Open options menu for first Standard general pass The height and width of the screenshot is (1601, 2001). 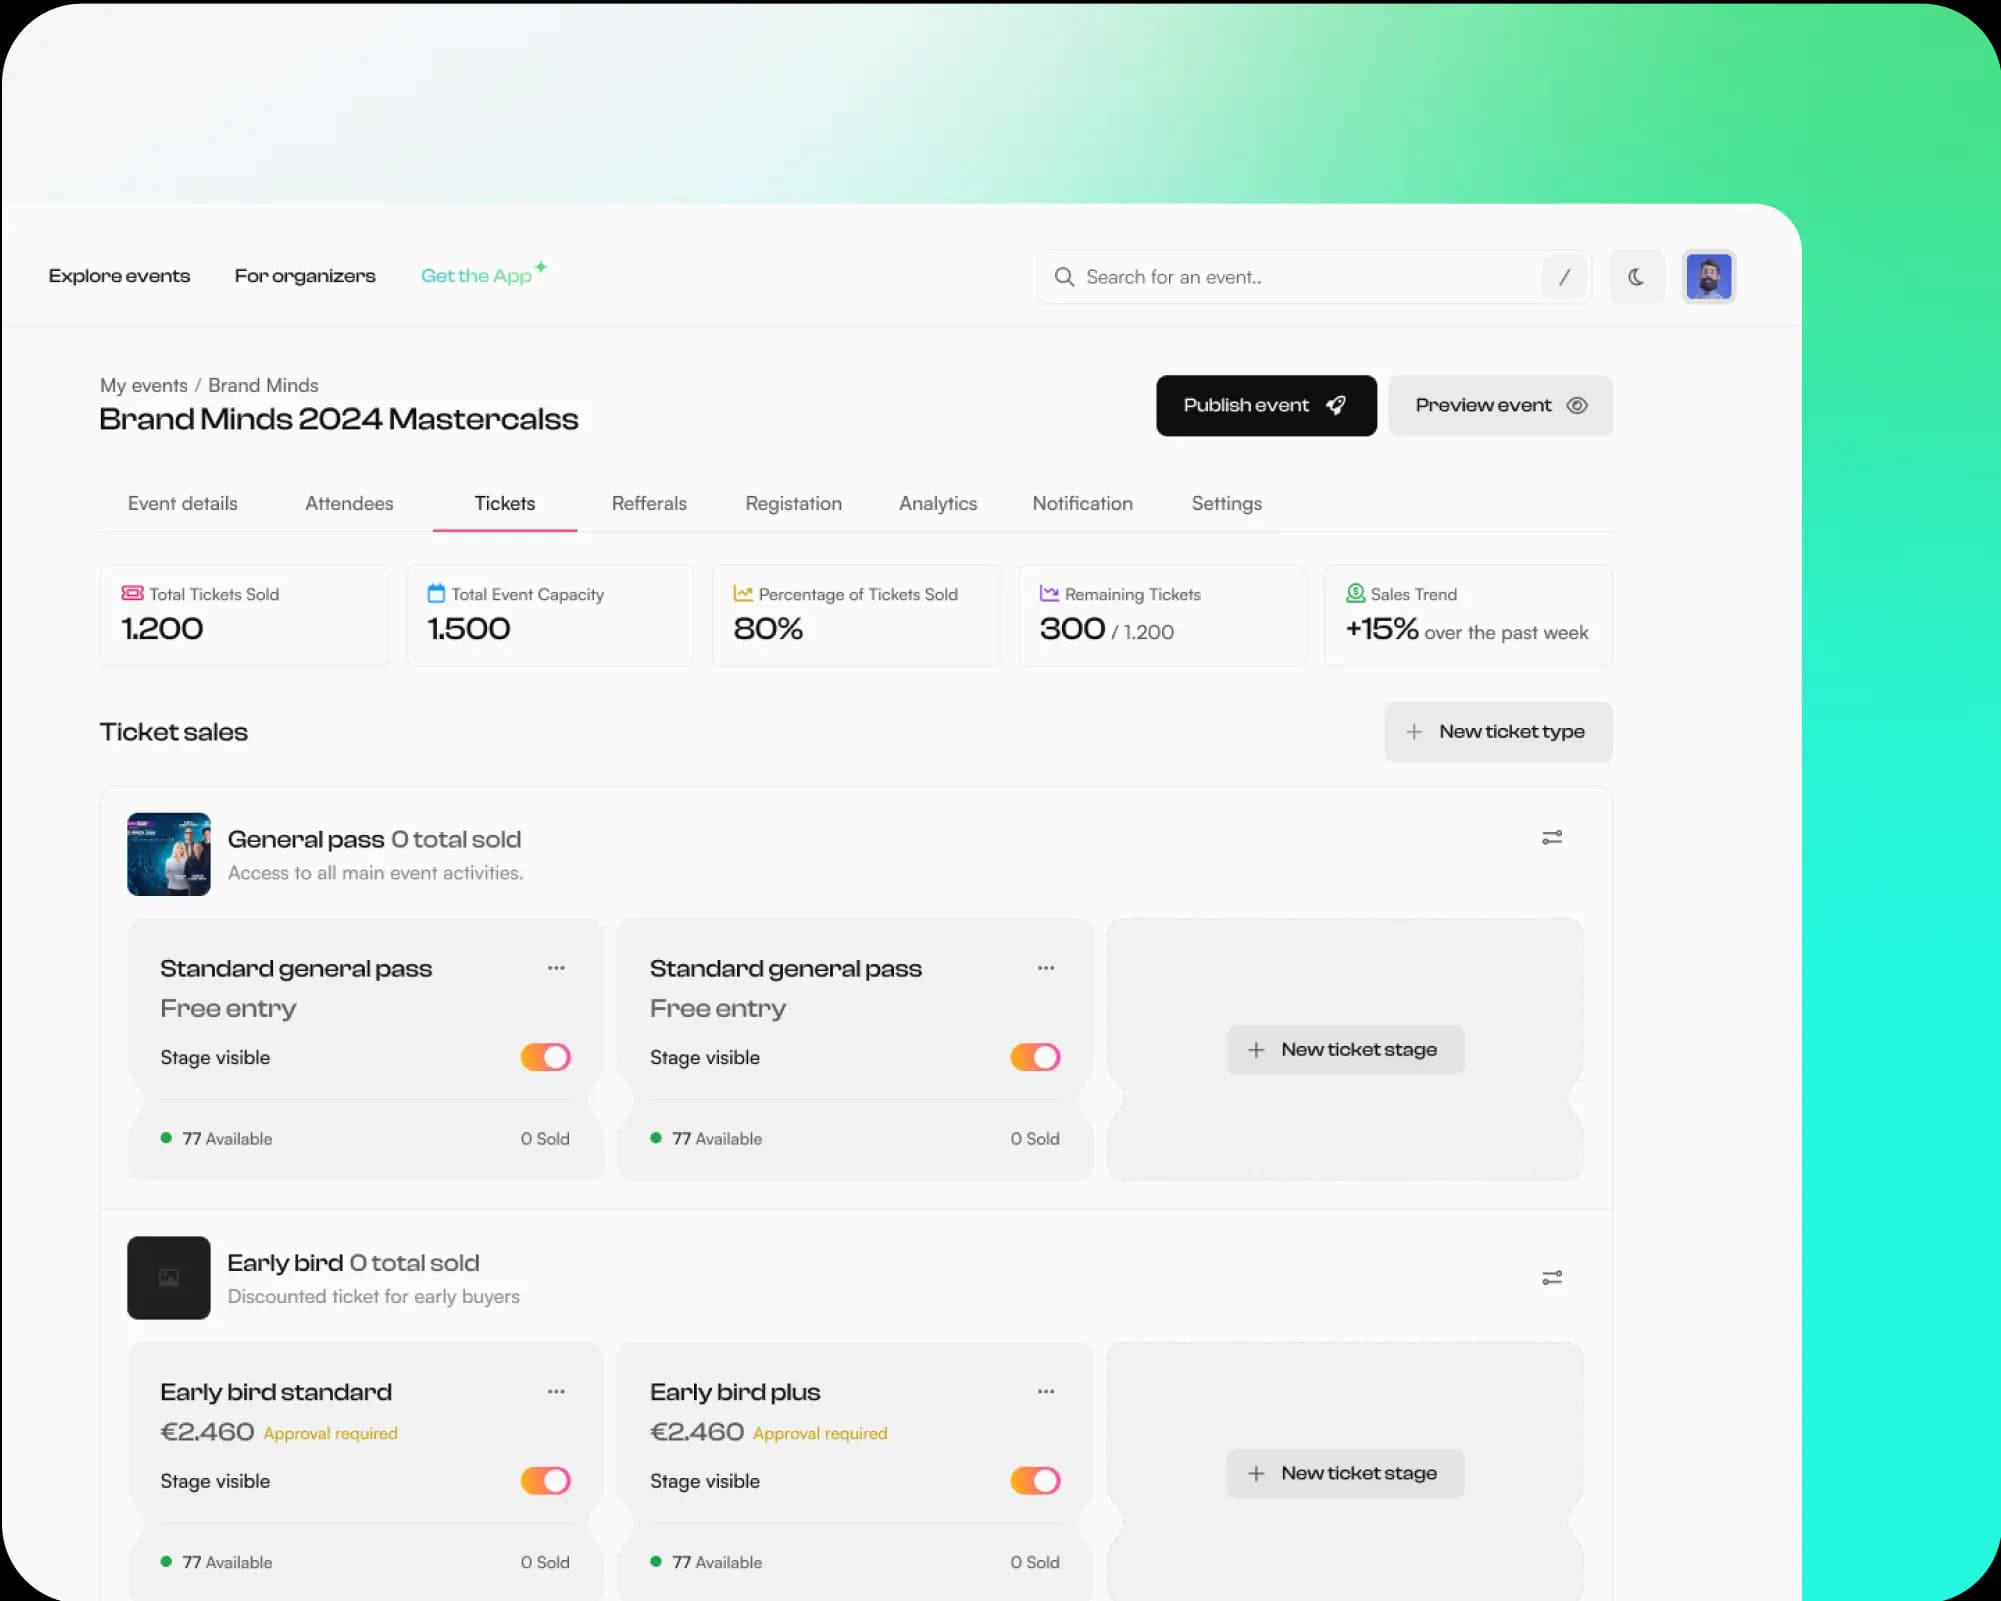click(x=556, y=968)
